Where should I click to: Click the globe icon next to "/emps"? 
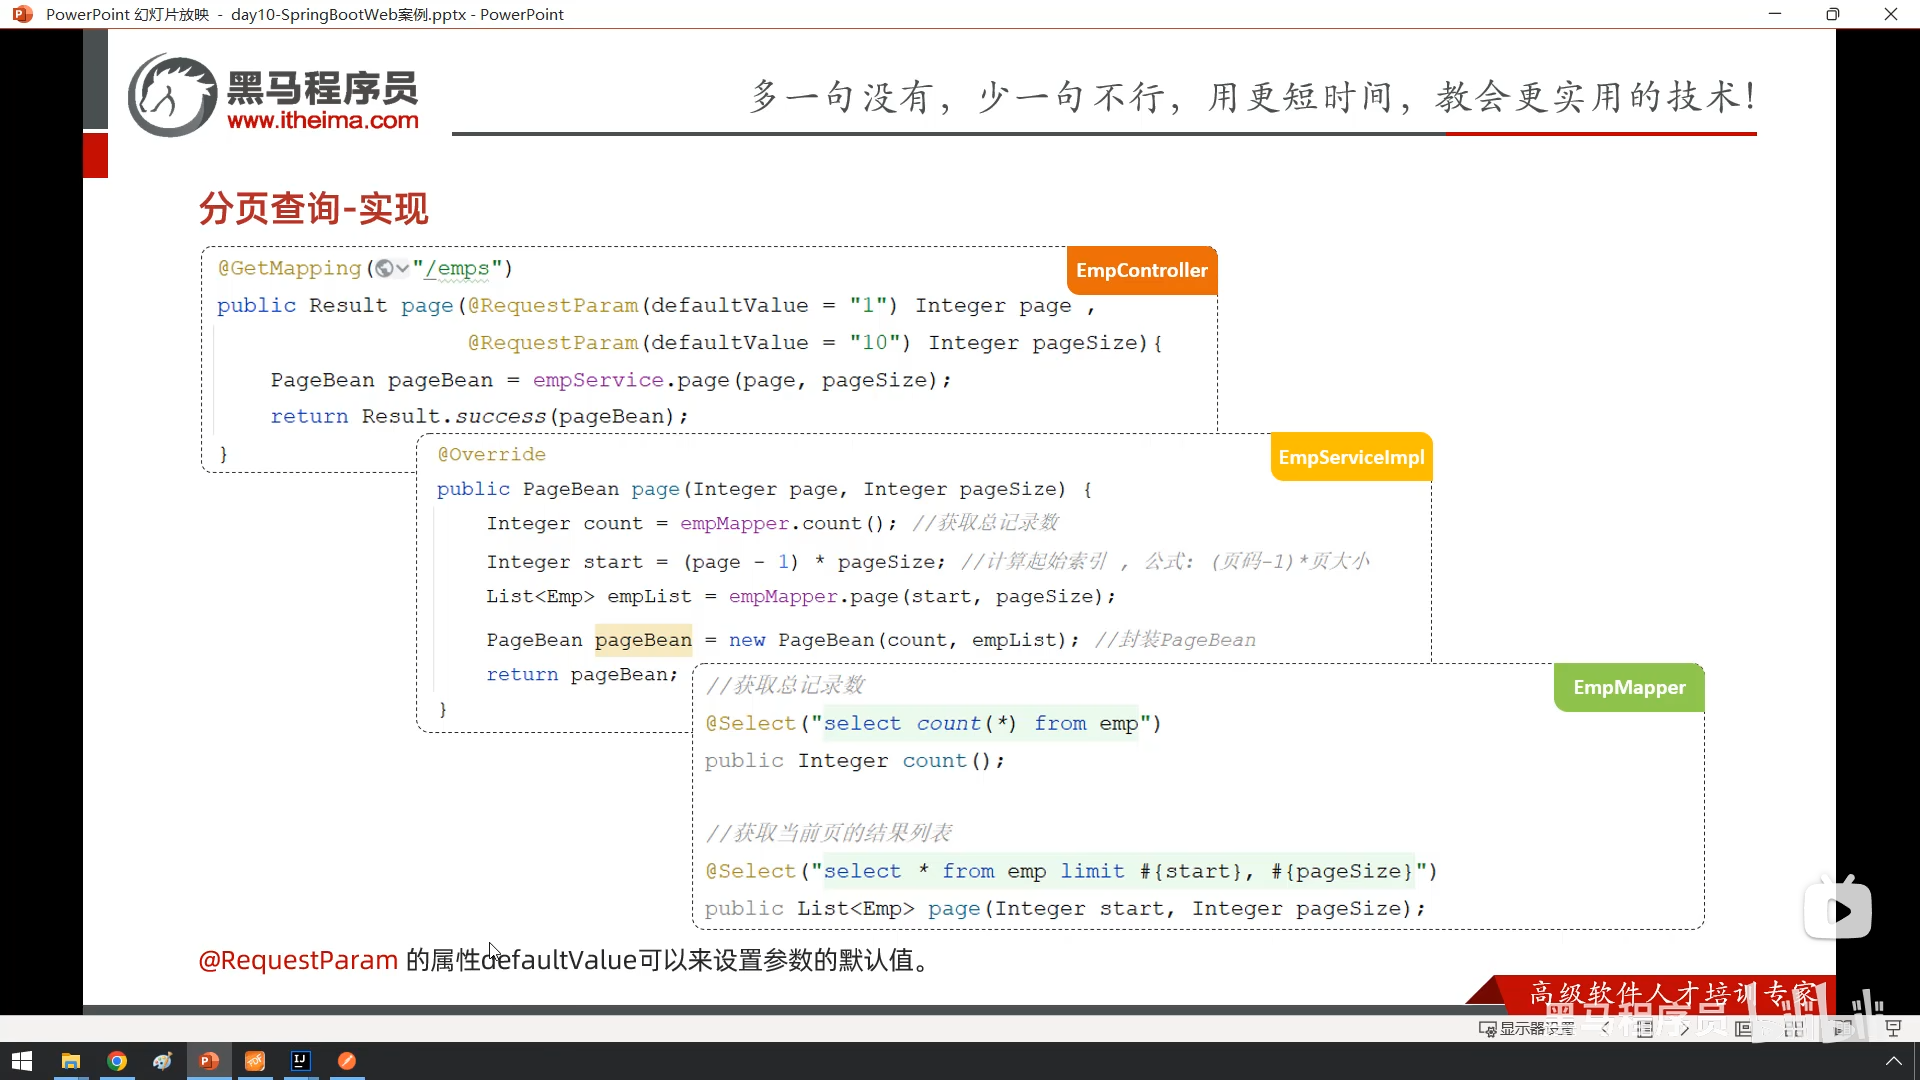[x=384, y=268]
